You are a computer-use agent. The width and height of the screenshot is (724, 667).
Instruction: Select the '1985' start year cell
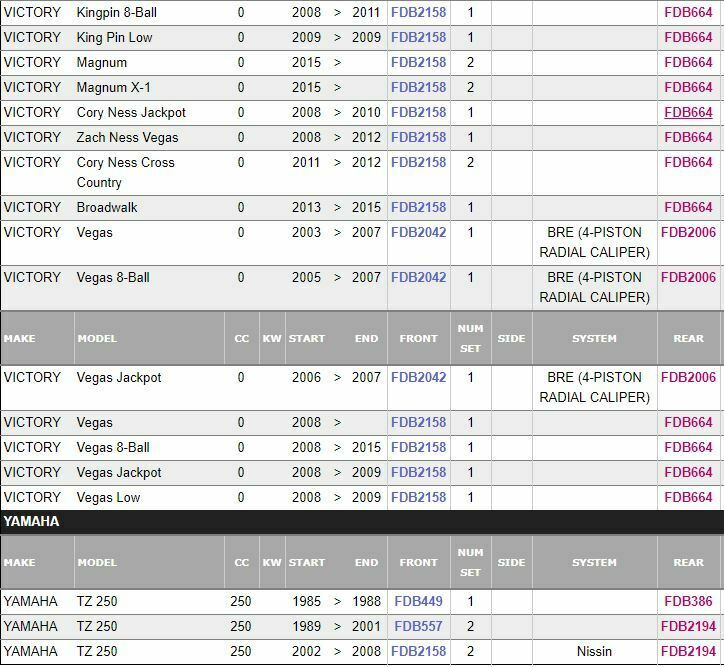tap(307, 601)
